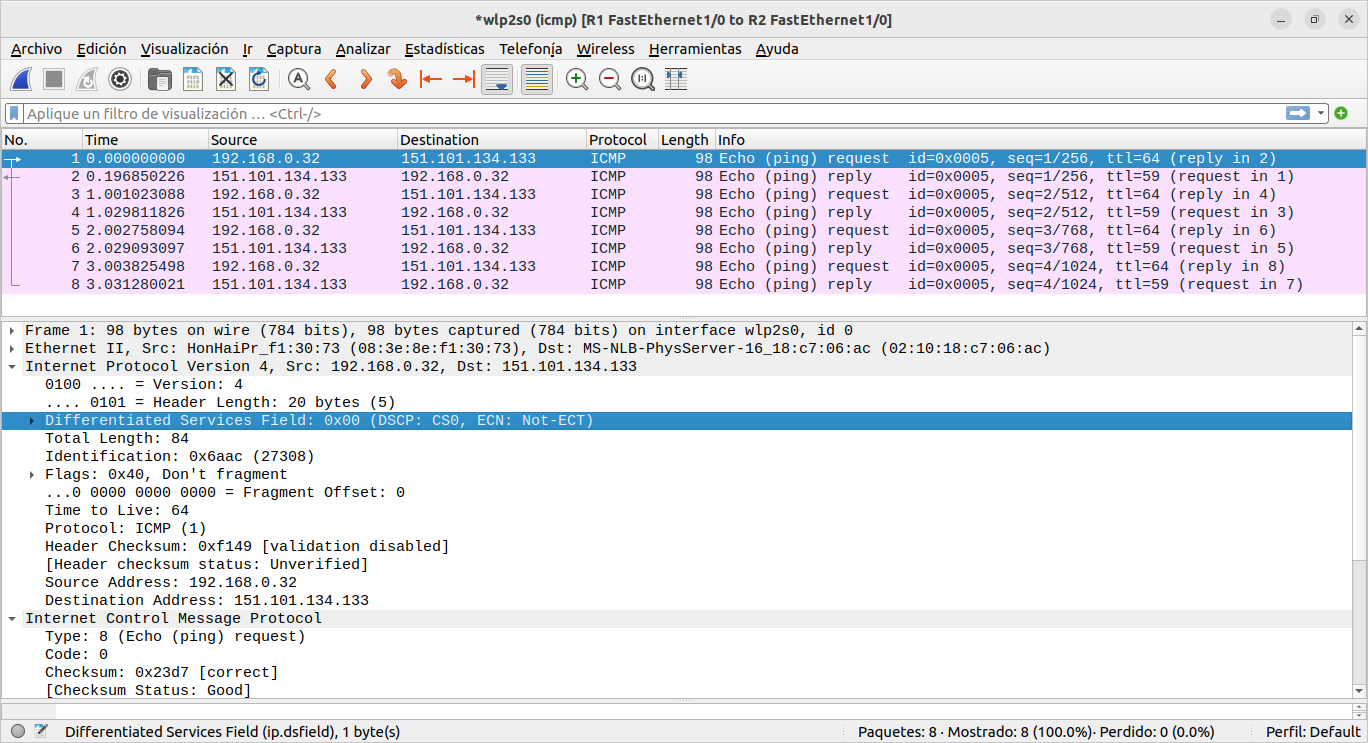Open capture file properties status icon
This screenshot has height=743, width=1368.
[41, 731]
